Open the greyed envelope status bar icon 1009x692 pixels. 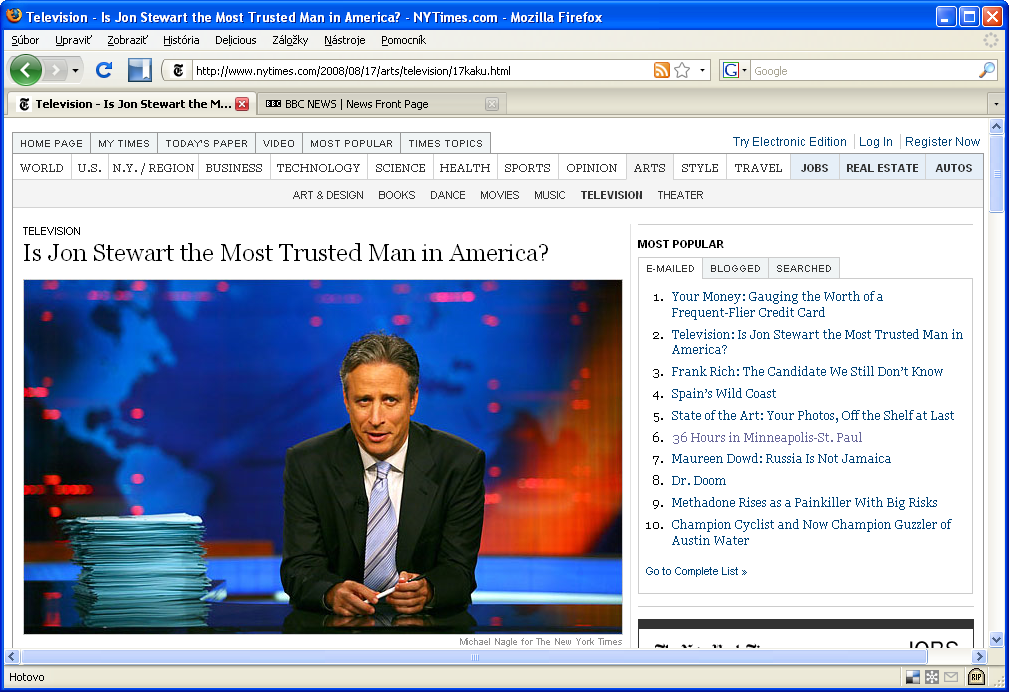pyautogui.click(x=951, y=677)
